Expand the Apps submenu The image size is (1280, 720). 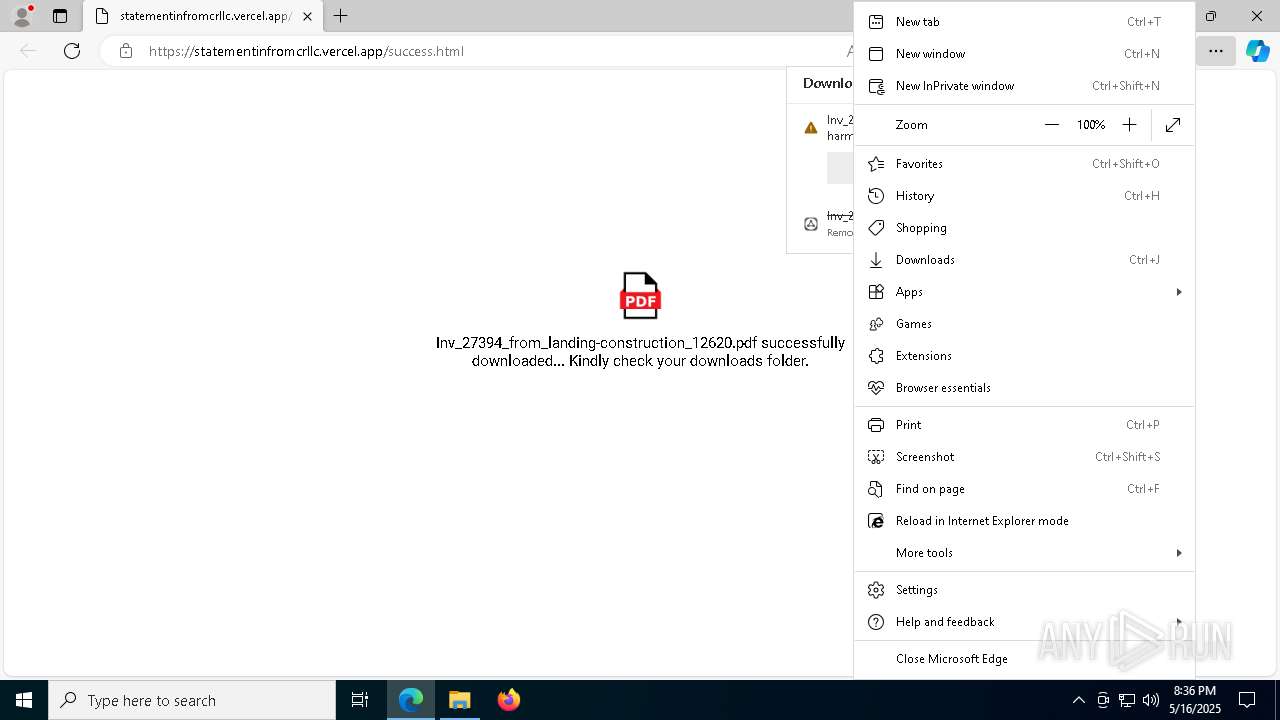pos(1024,292)
